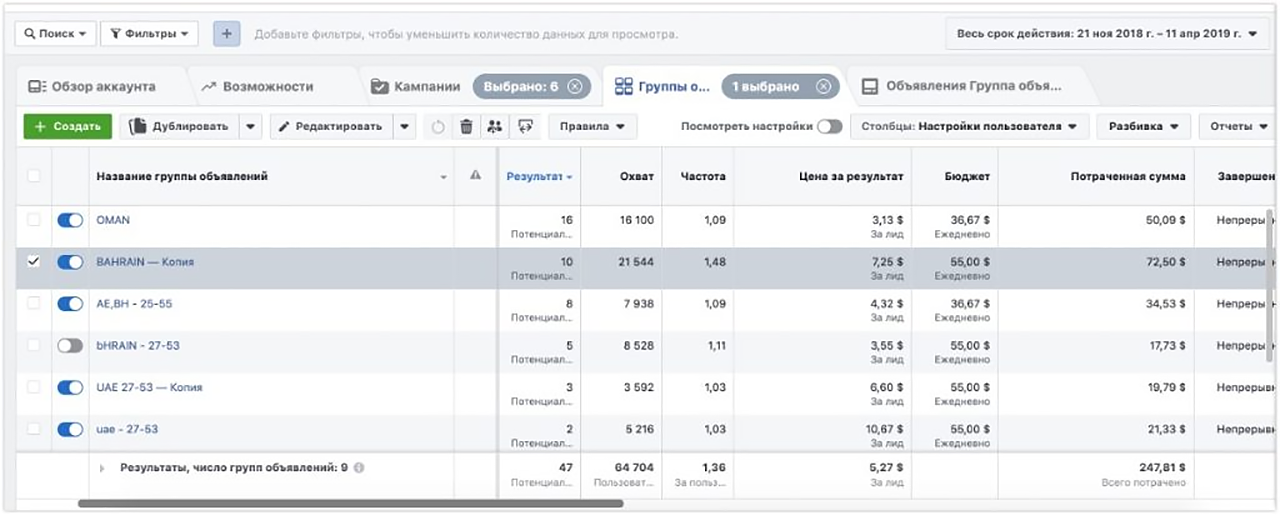
Task: Tick the uae - 27-53 checkbox
Action: pyautogui.click(x=34, y=430)
